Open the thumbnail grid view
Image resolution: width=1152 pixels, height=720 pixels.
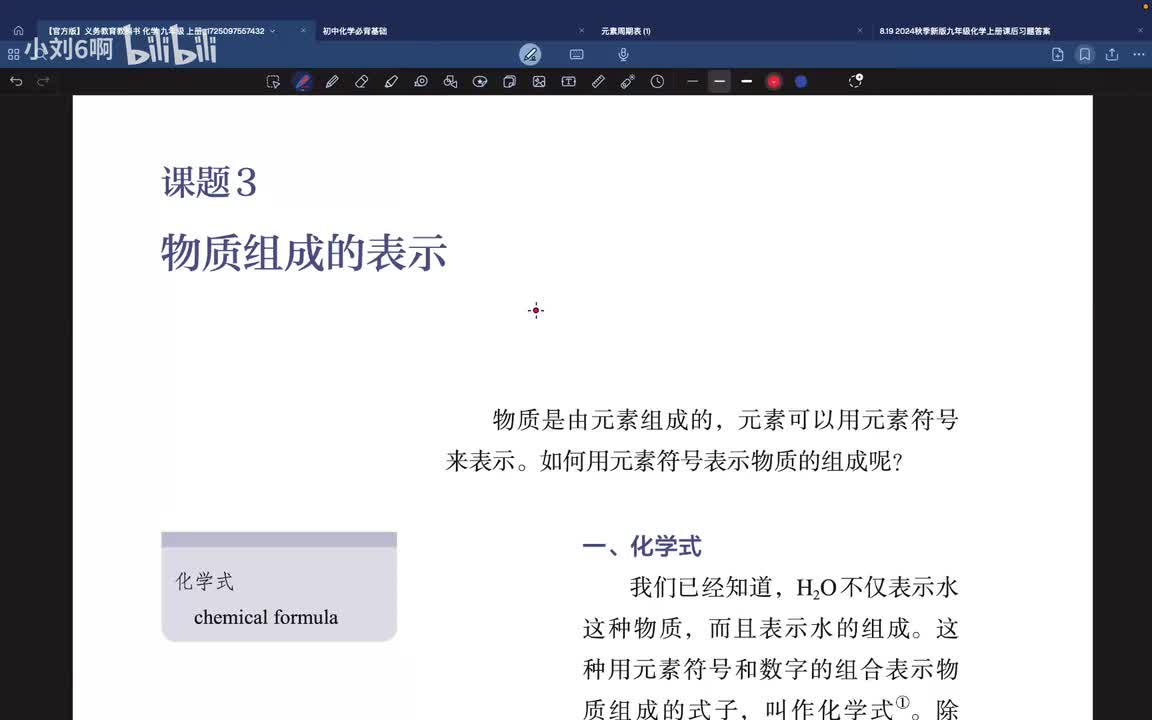(x=13, y=54)
